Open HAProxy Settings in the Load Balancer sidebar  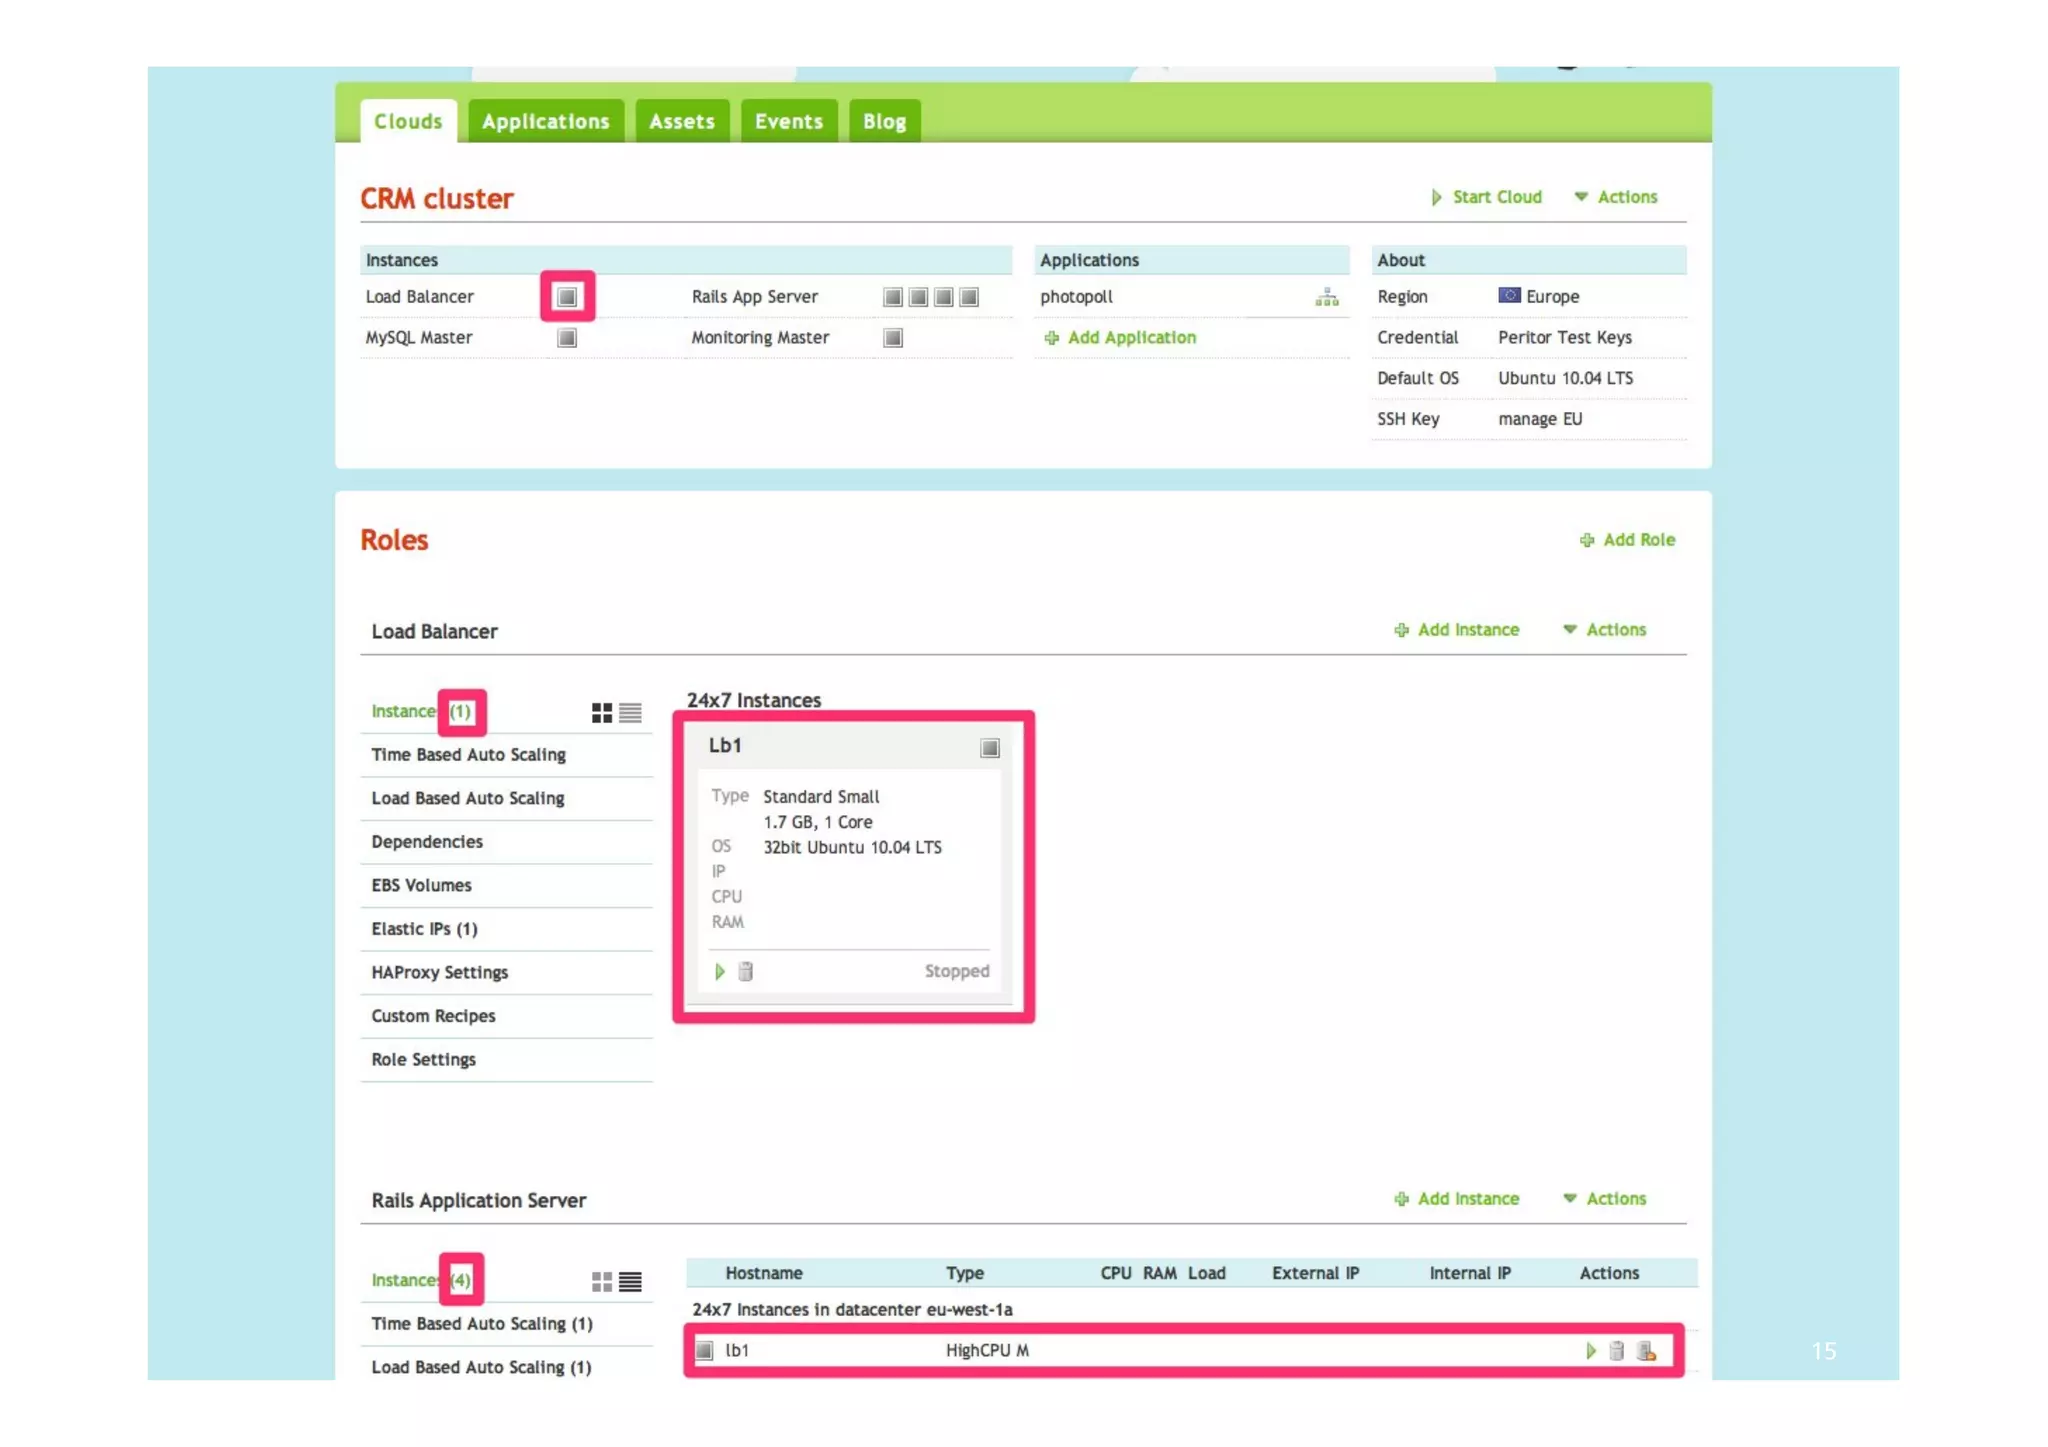439,972
